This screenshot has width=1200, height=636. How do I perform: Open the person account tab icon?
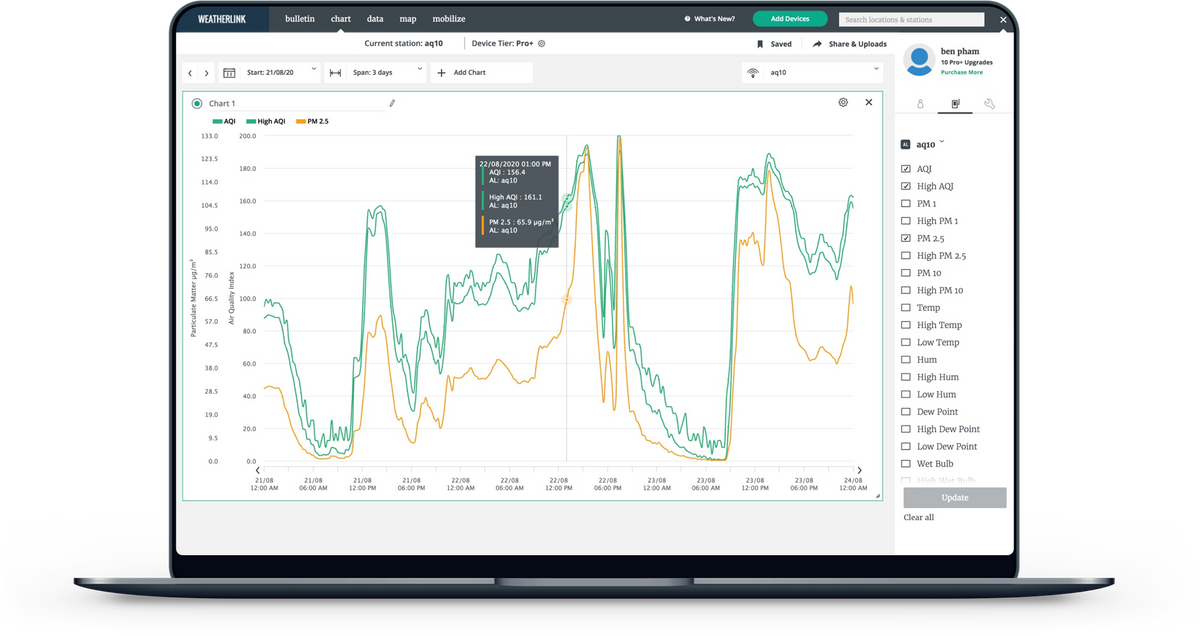920,104
